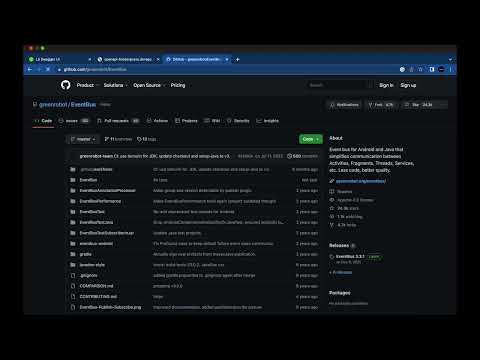Click the browser back arrow
The height and width of the screenshot is (360, 480).
[30, 69]
